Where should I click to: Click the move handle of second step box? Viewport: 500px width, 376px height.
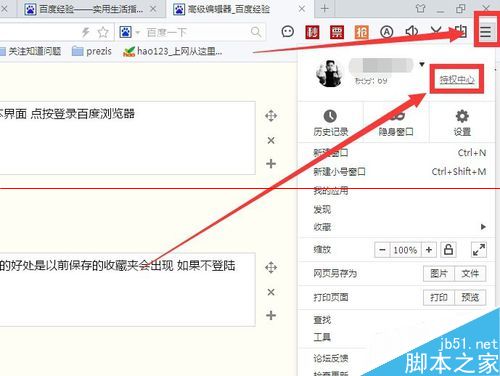tap(271, 268)
